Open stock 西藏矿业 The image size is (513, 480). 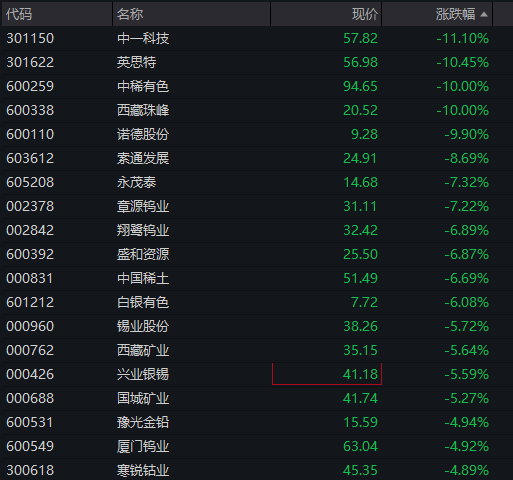tap(143, 350)
